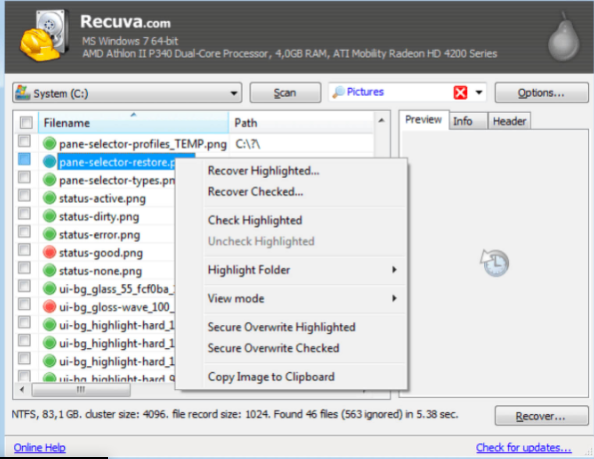The width and height of the screenshot is (594, 459).
Task: Click green status dot of pane-selector-types row
Action: tap(49, 180)
